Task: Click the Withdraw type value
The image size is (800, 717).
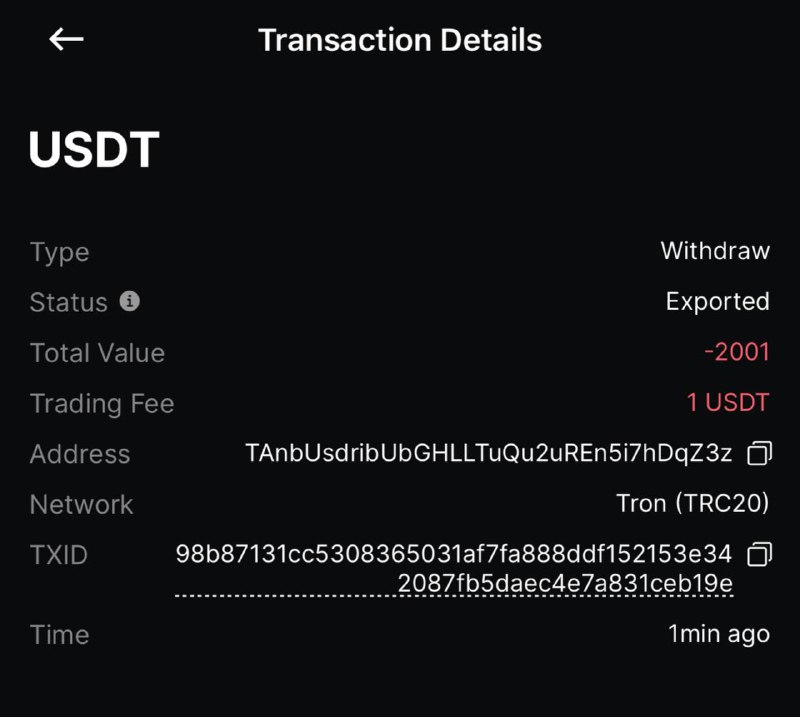Action: click(715, 251)
